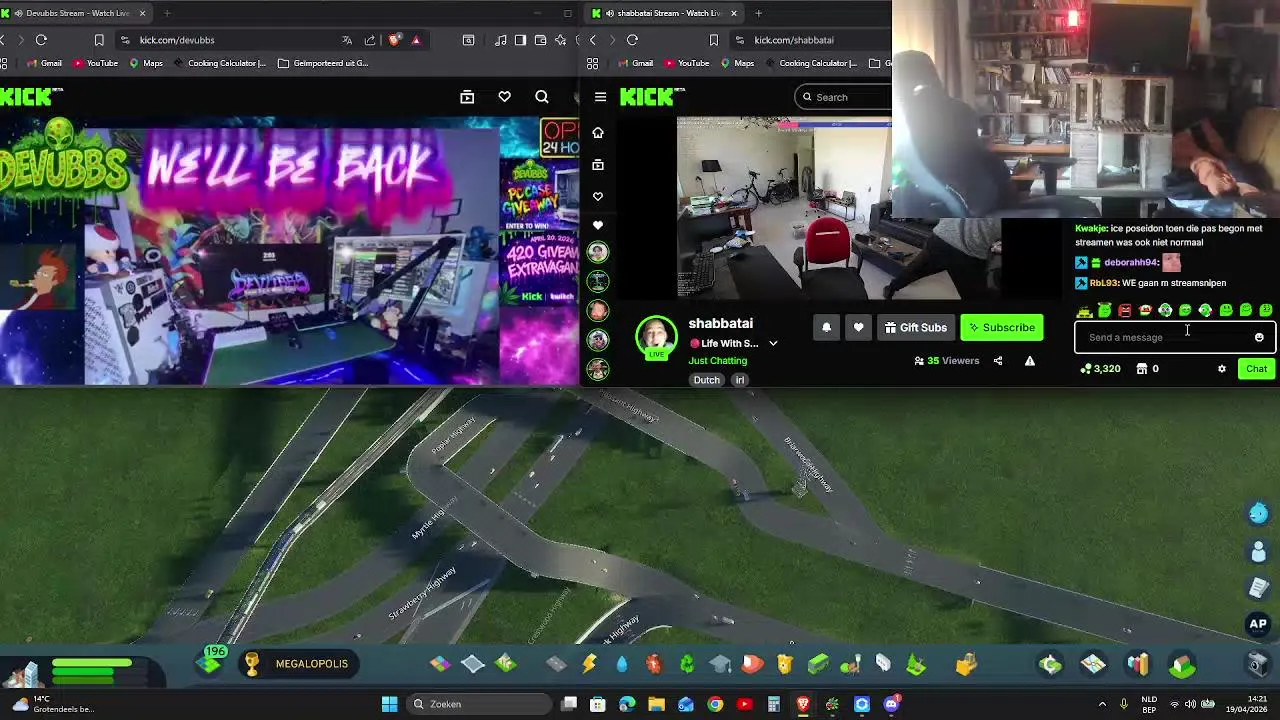Open Brave Shields icon in Devubbs window
The width and height of the screenshot is (1280, 720).
pyautogui.click(x=394, y=40)
